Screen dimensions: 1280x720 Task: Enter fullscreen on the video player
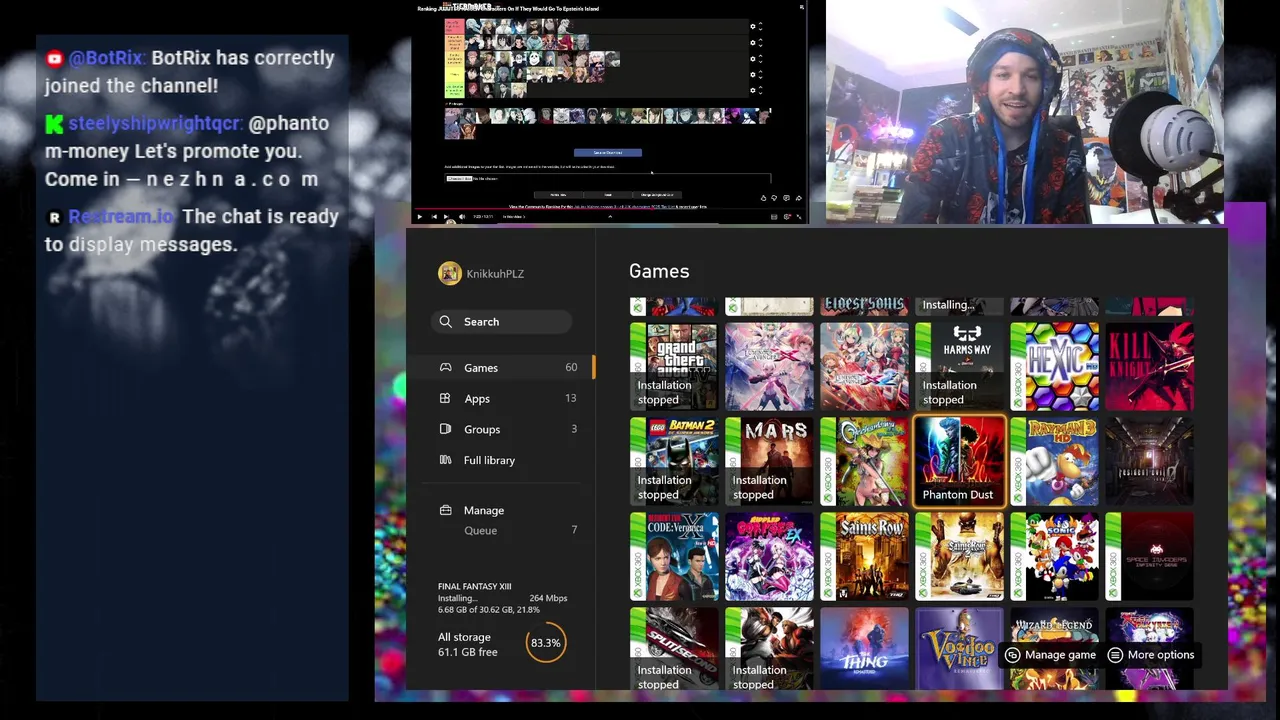click(799, 217)
